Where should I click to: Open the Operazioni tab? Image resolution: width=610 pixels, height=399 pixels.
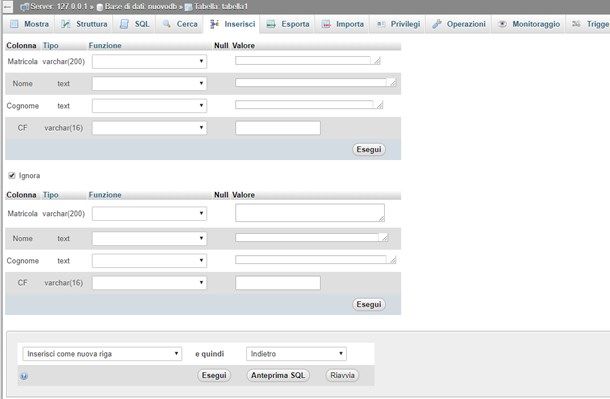click(x=459, y=24)
